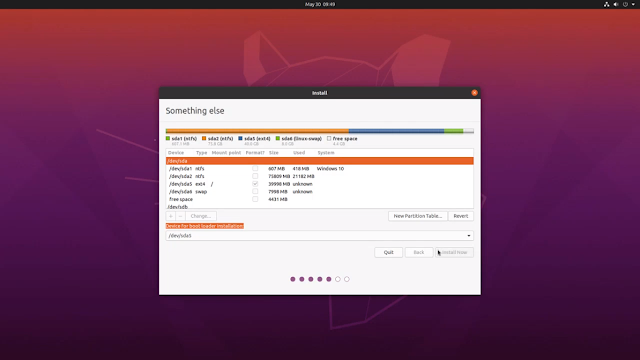
Task: Go Back to previous step
Action: pos(419,252)
